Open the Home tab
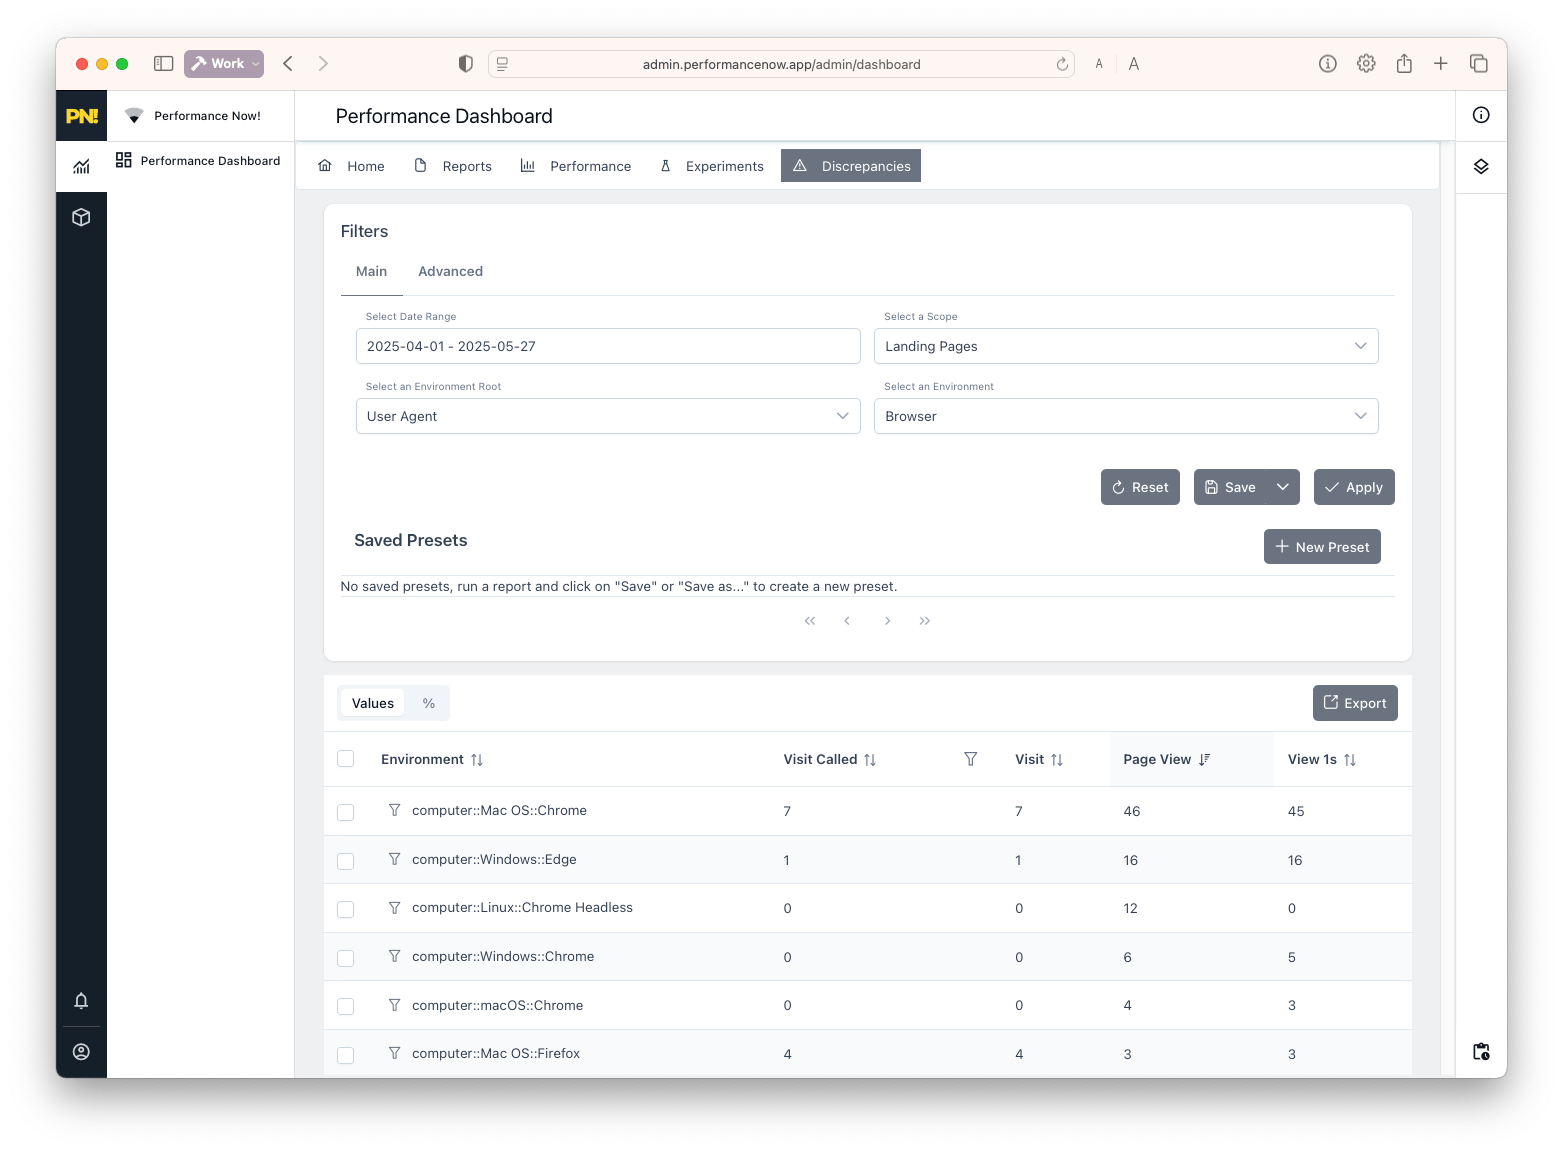Image resolution: width=1563 pixels, height=1152 pixels. (351, 166)
